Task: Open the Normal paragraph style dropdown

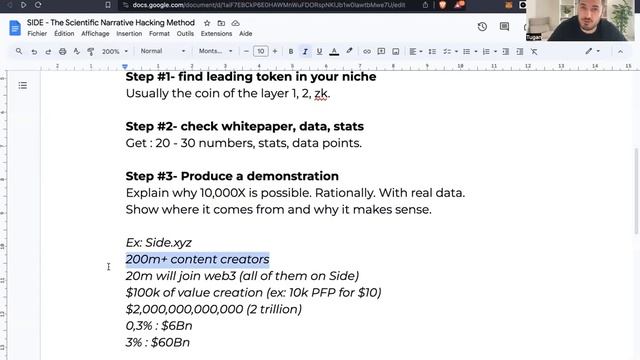Action: (x=162, y=51)
